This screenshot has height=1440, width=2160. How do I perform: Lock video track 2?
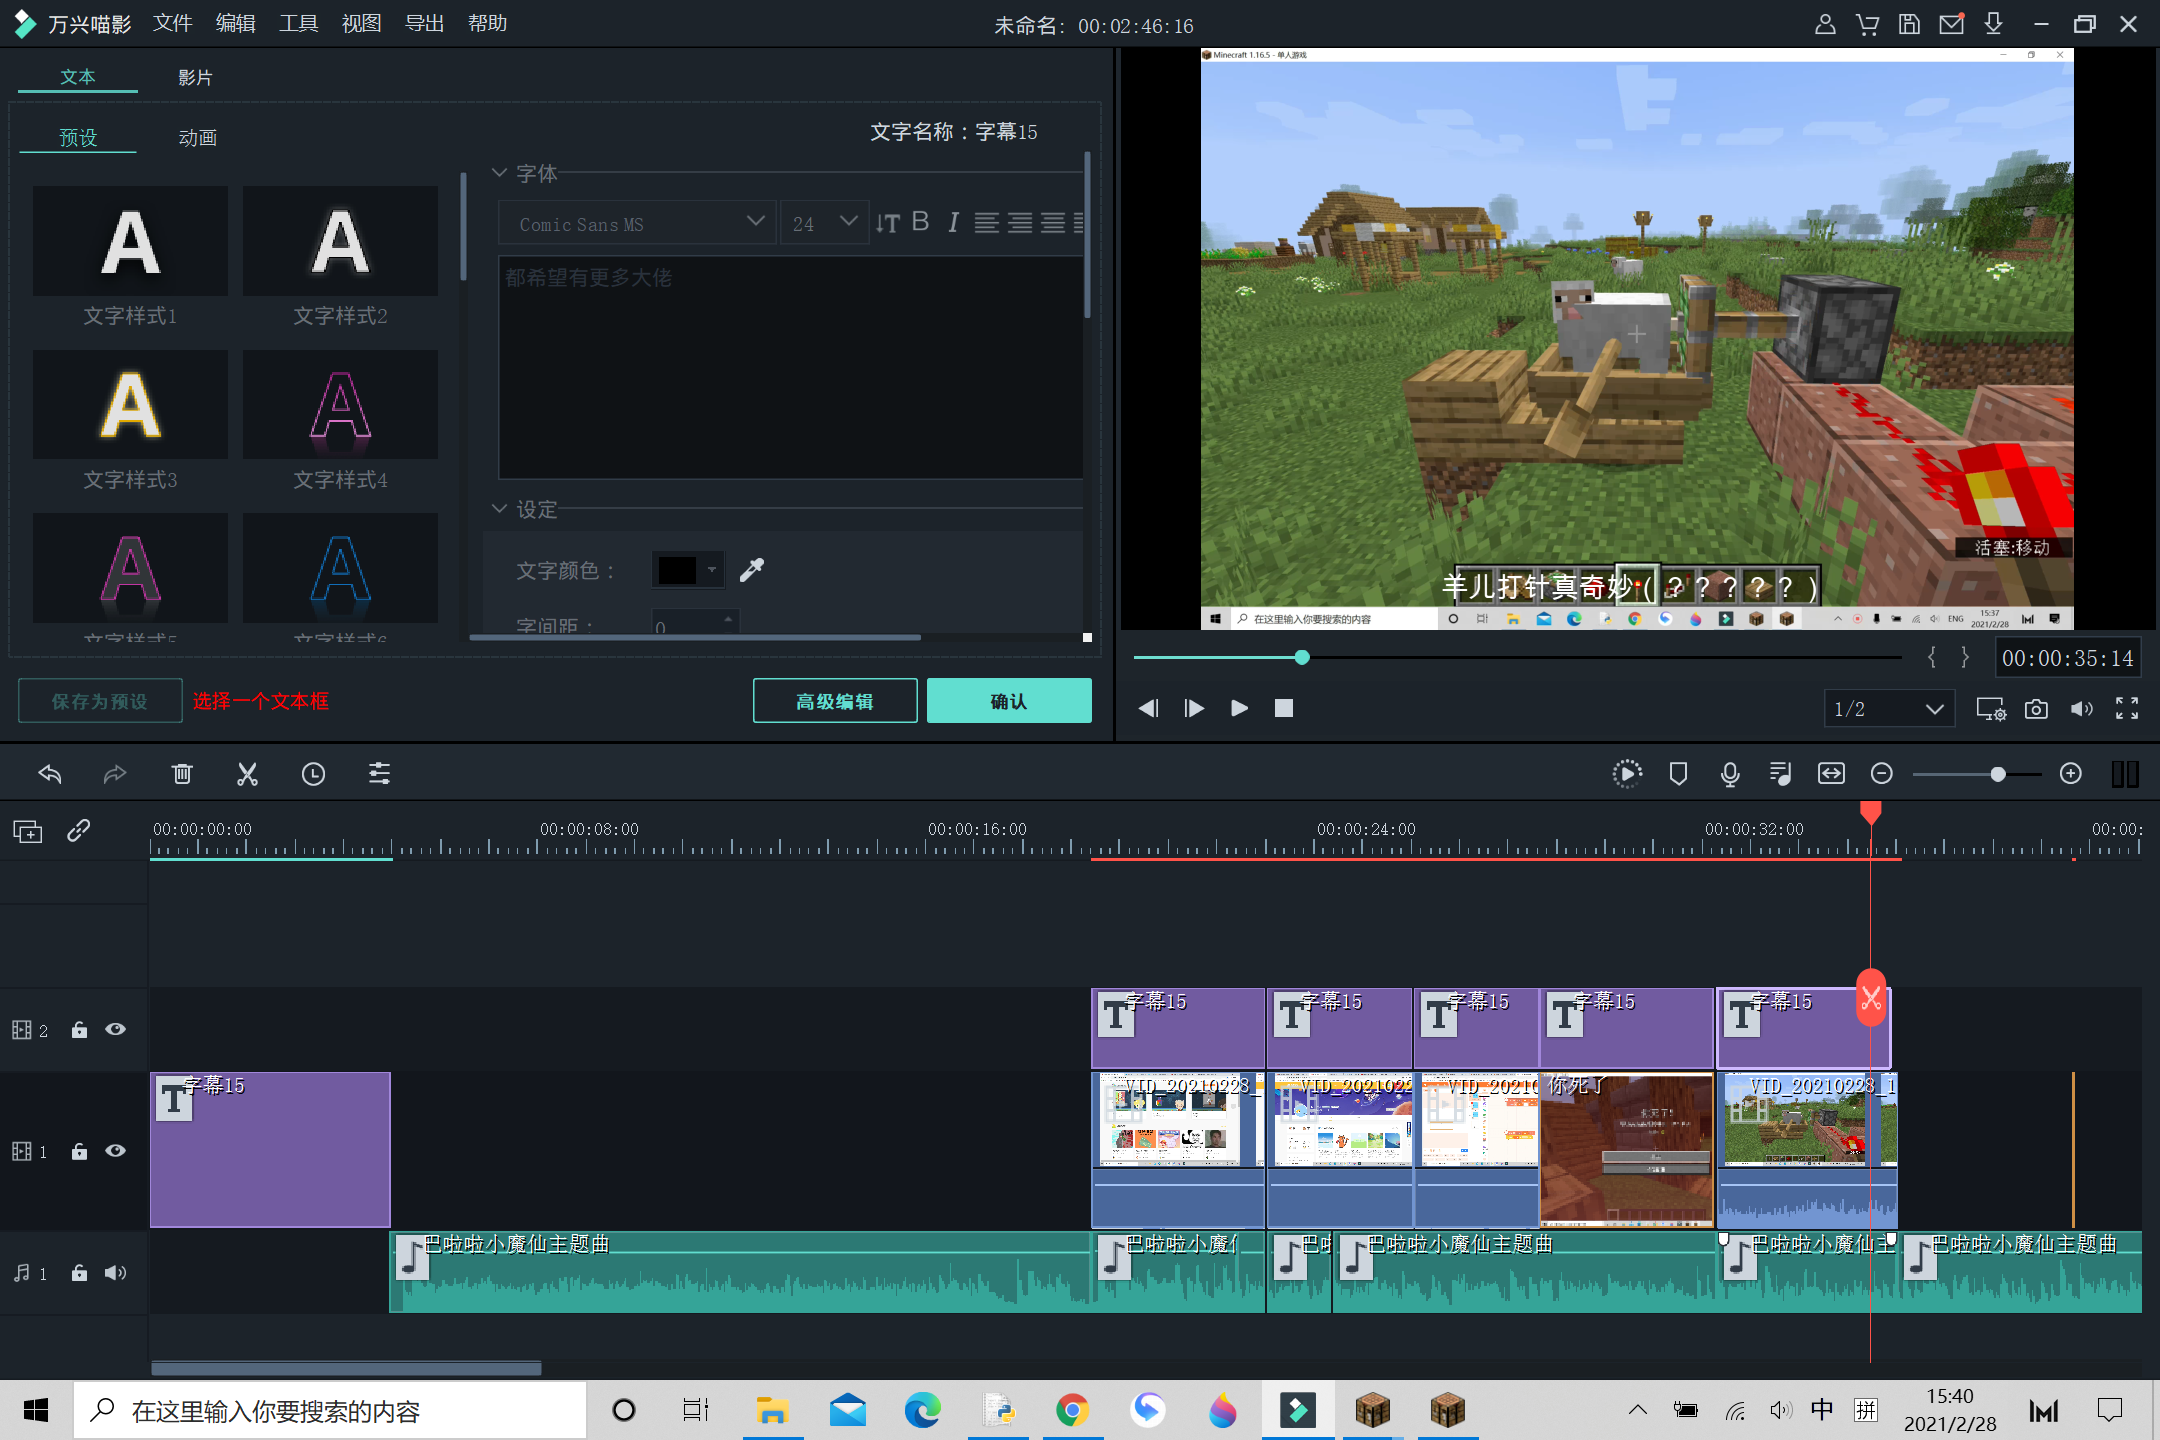click(x=79, y=1029)
